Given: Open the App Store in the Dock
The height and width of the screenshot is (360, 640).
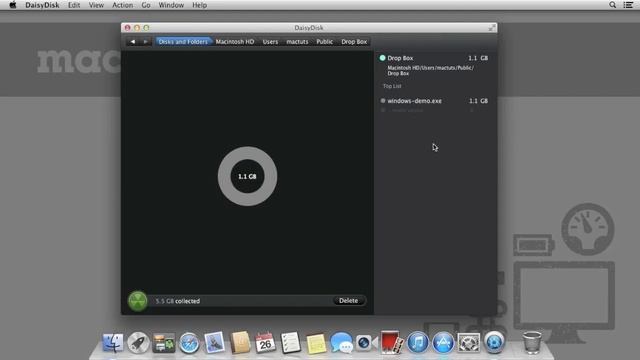Looking at the screenshot, I should 443,342.
